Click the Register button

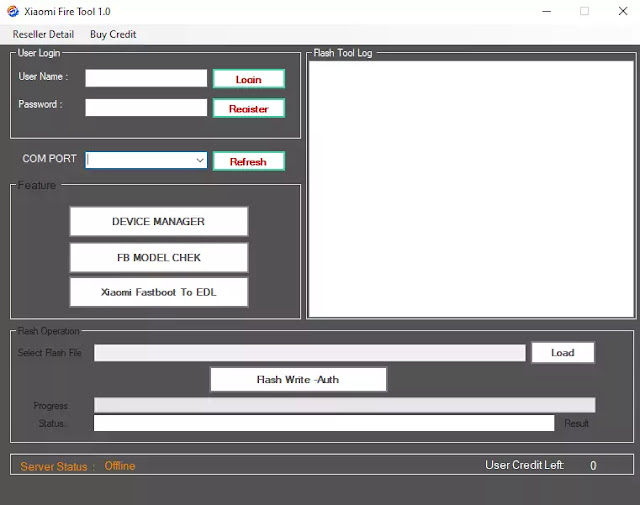tap(249, 108)
